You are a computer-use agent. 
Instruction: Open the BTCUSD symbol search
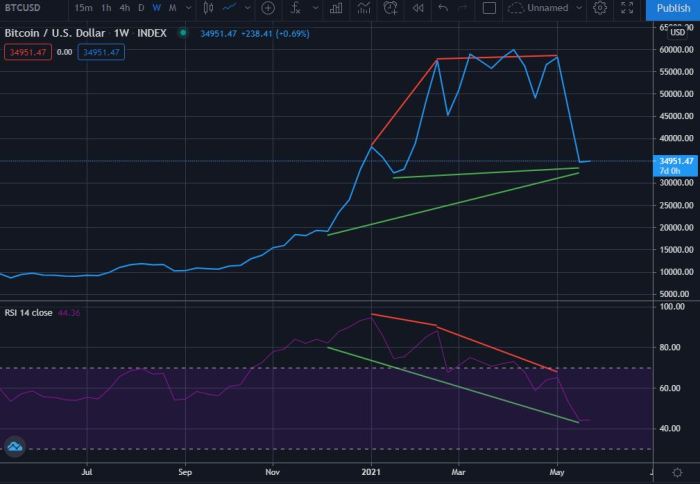click(x=23, y=8)
